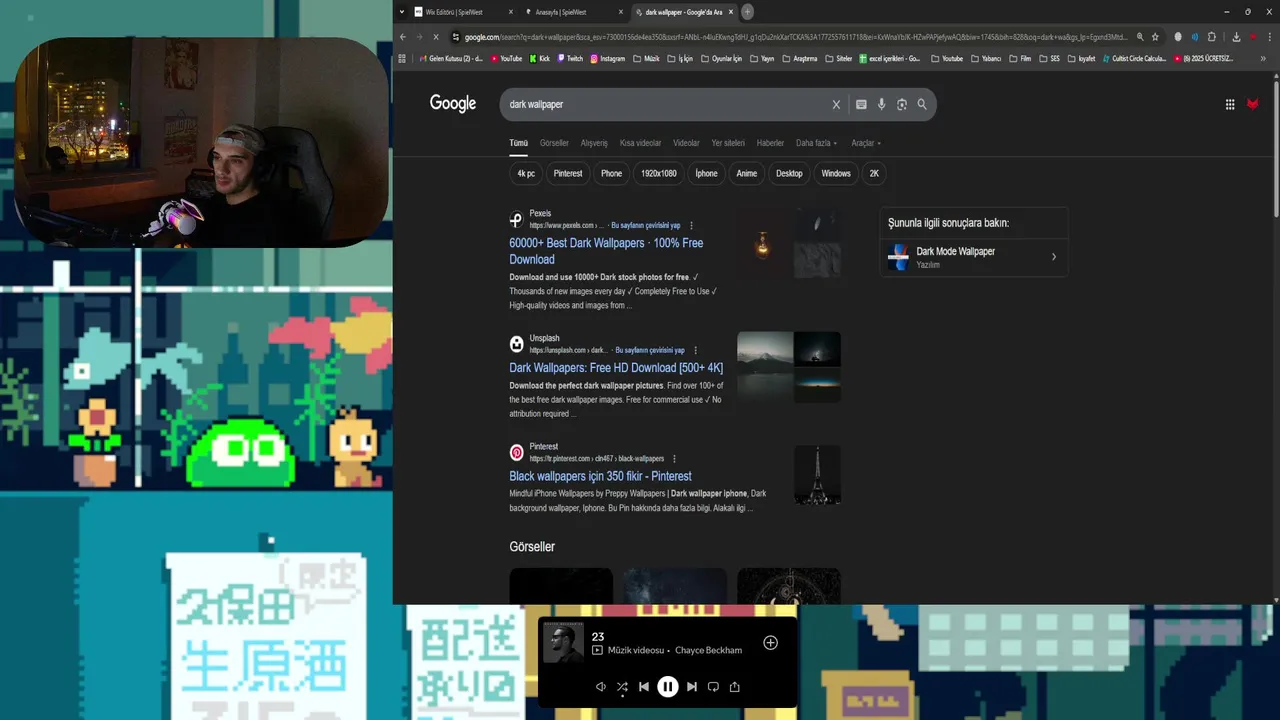
Task: Open the bookmarks apps grid icon
Action: click(x=403, y=59)
